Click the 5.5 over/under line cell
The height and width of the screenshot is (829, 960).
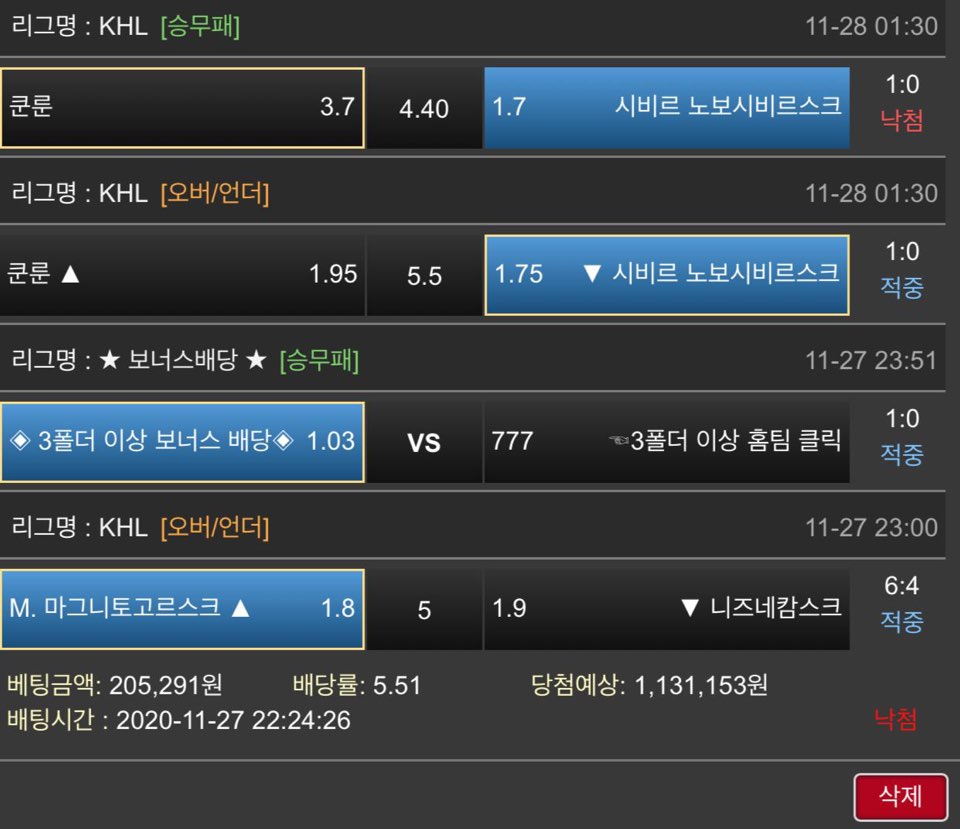(424, 276)
